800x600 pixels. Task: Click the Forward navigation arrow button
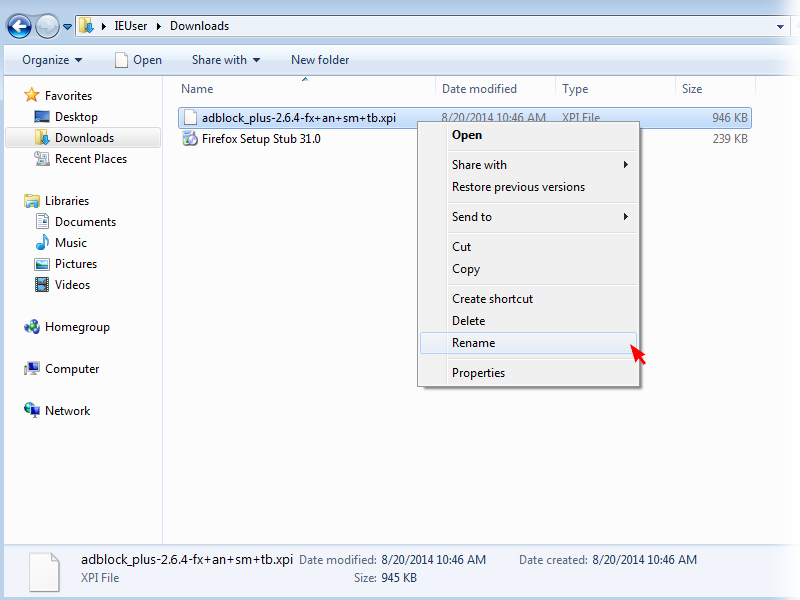tap(47, 26)
